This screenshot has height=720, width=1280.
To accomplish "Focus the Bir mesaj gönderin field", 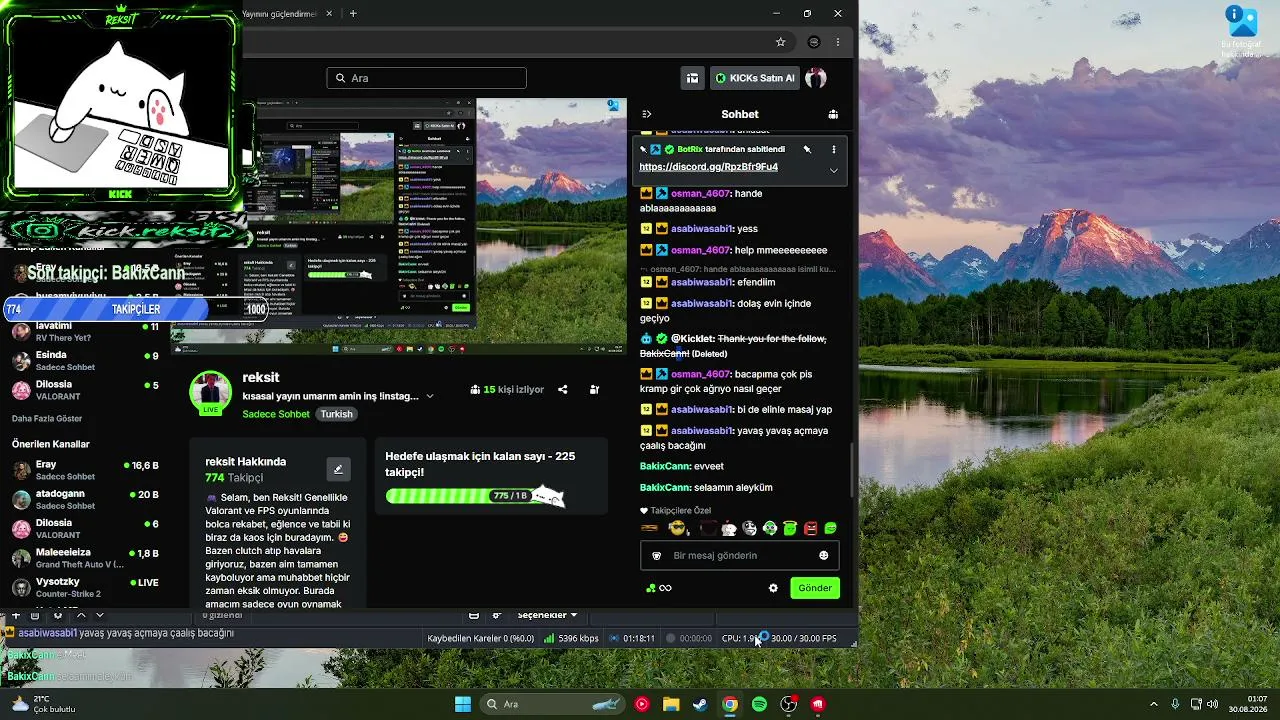I will click(x=740, y=555).
